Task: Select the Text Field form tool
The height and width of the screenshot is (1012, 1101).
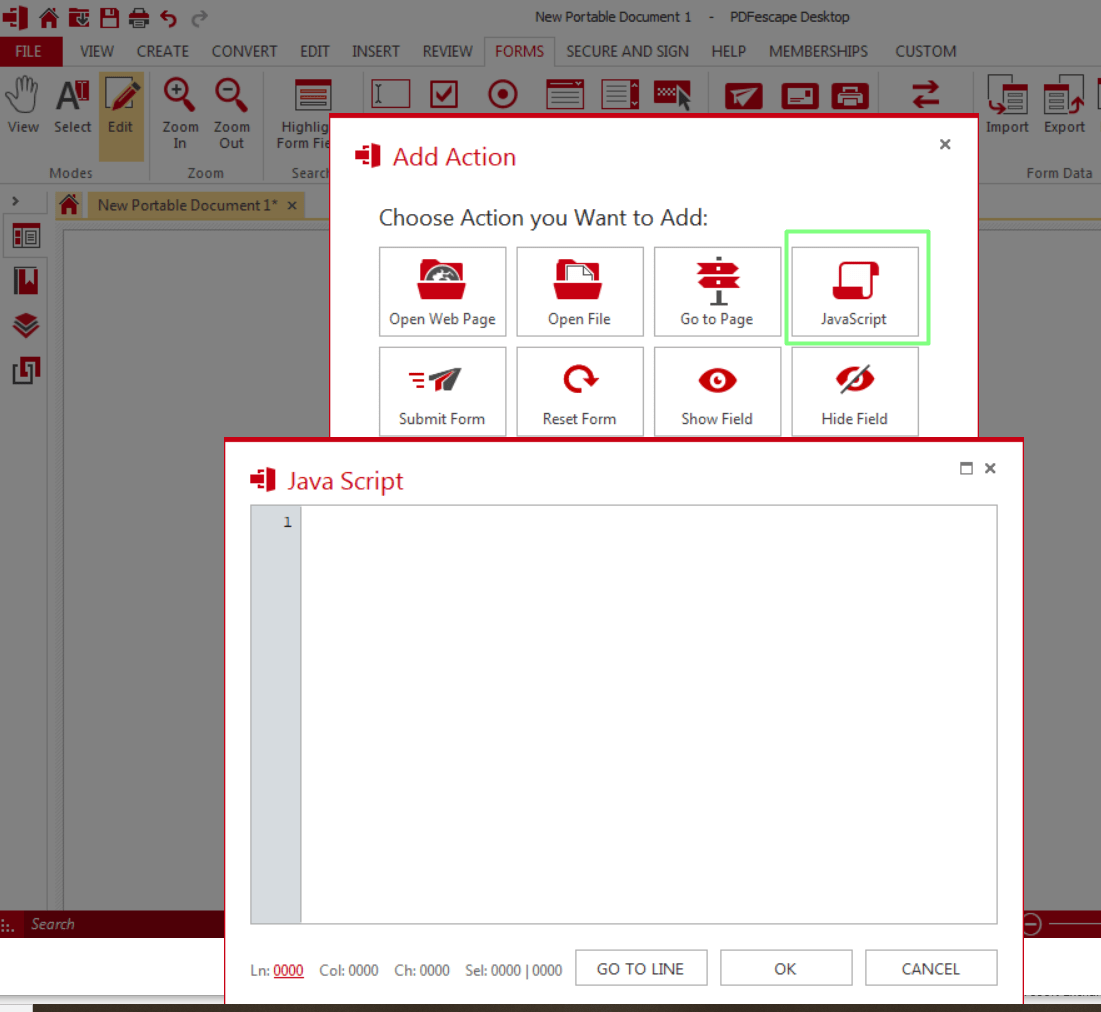Action: (x=390, y=93)
